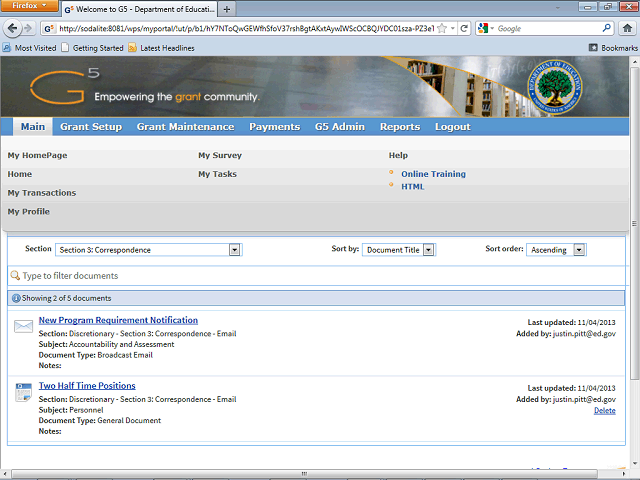Open the Latest Headlines feed bookmark

[161, 48]
